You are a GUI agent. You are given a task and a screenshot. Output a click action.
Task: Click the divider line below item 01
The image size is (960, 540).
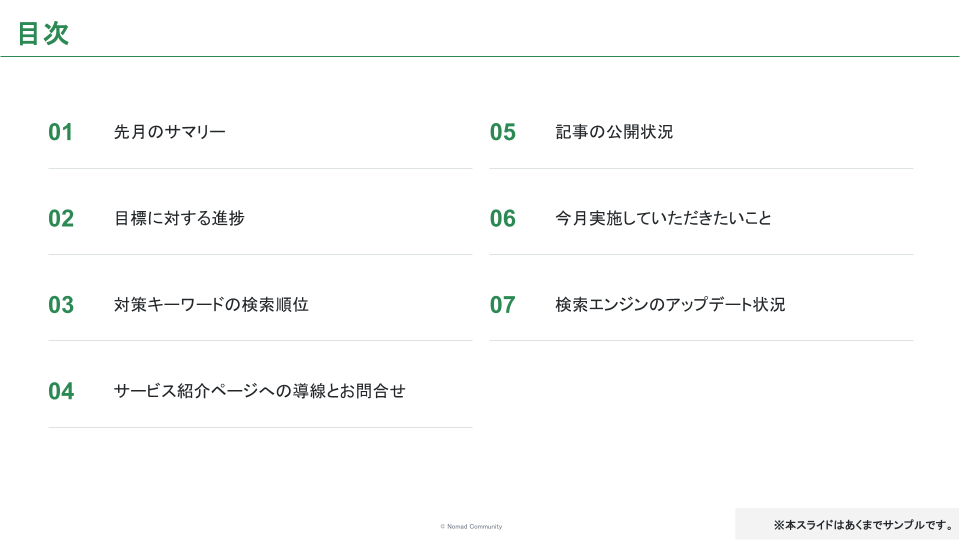click(x=260, y=168)
